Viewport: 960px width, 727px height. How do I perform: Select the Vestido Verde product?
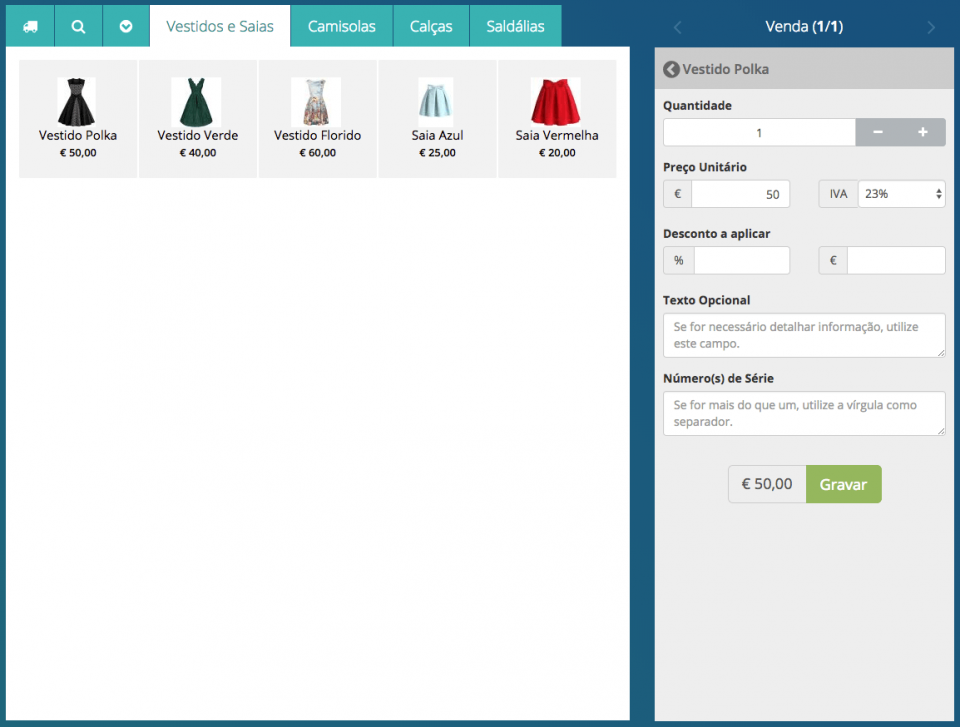click(x=197, y=118)
